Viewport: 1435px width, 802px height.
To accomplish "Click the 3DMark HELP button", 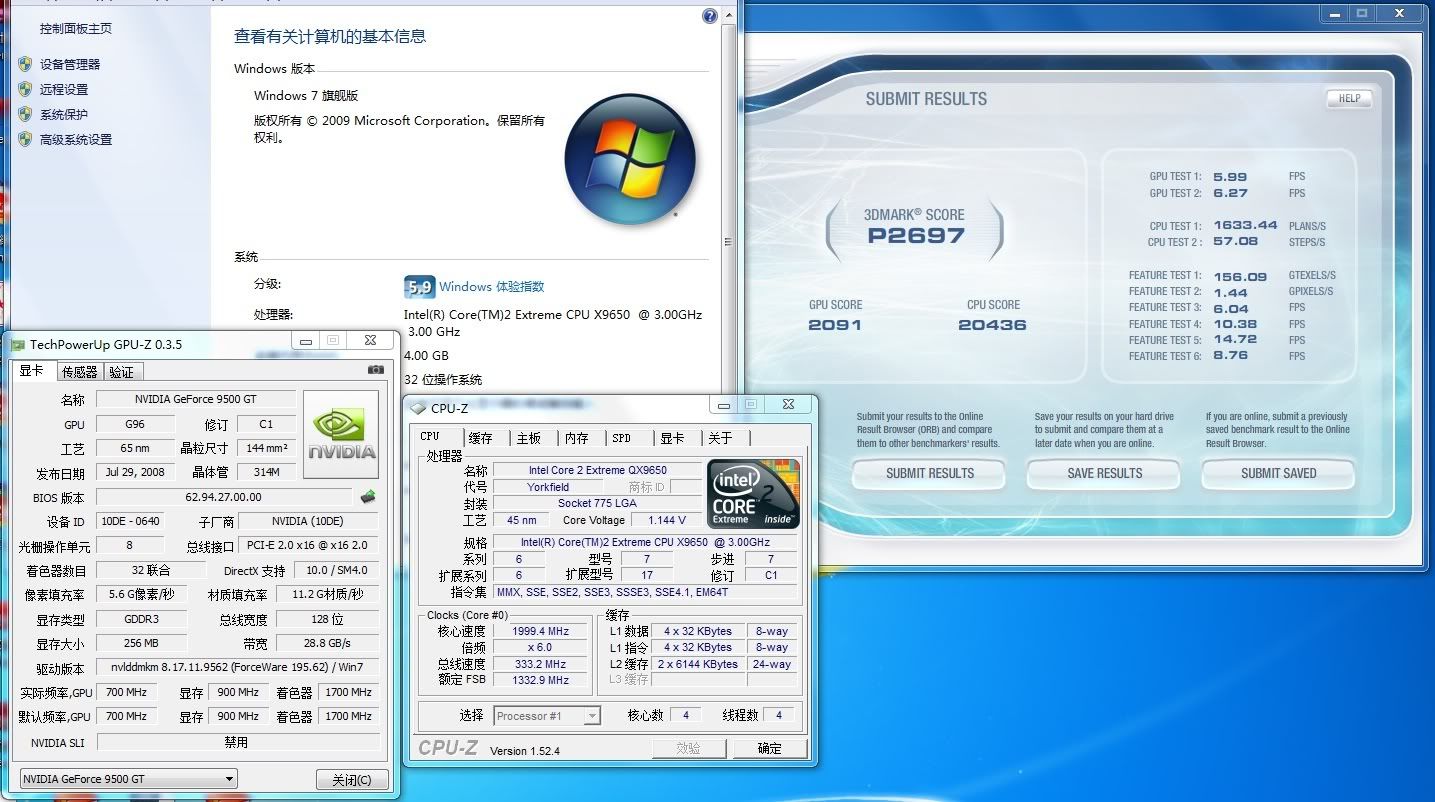I will (x=1349, y=98).
